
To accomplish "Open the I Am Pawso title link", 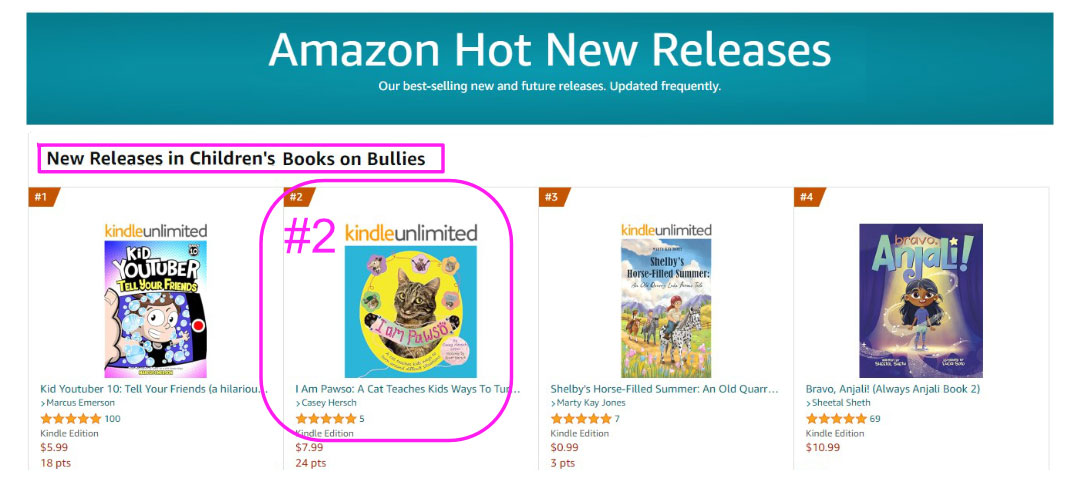I will 408,389.
